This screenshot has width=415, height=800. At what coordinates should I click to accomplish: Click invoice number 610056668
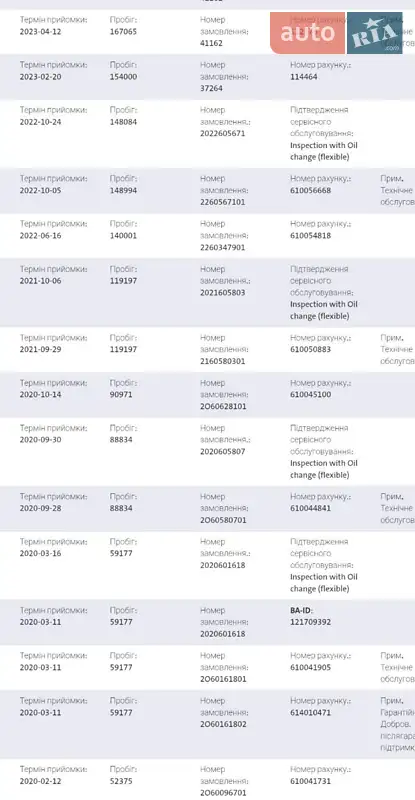tap(311, 190)
